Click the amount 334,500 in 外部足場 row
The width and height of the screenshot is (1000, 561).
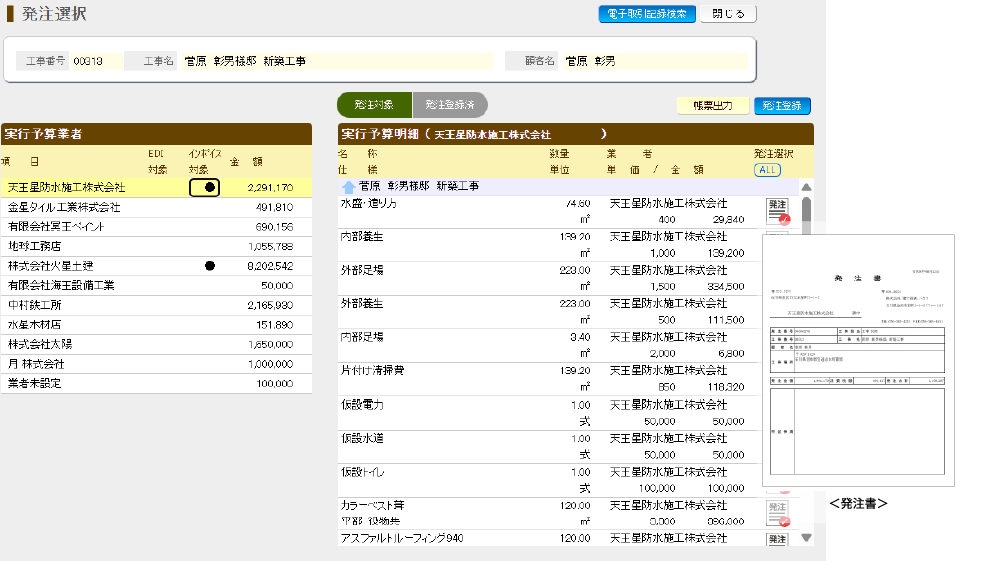[x=726, y=287]
